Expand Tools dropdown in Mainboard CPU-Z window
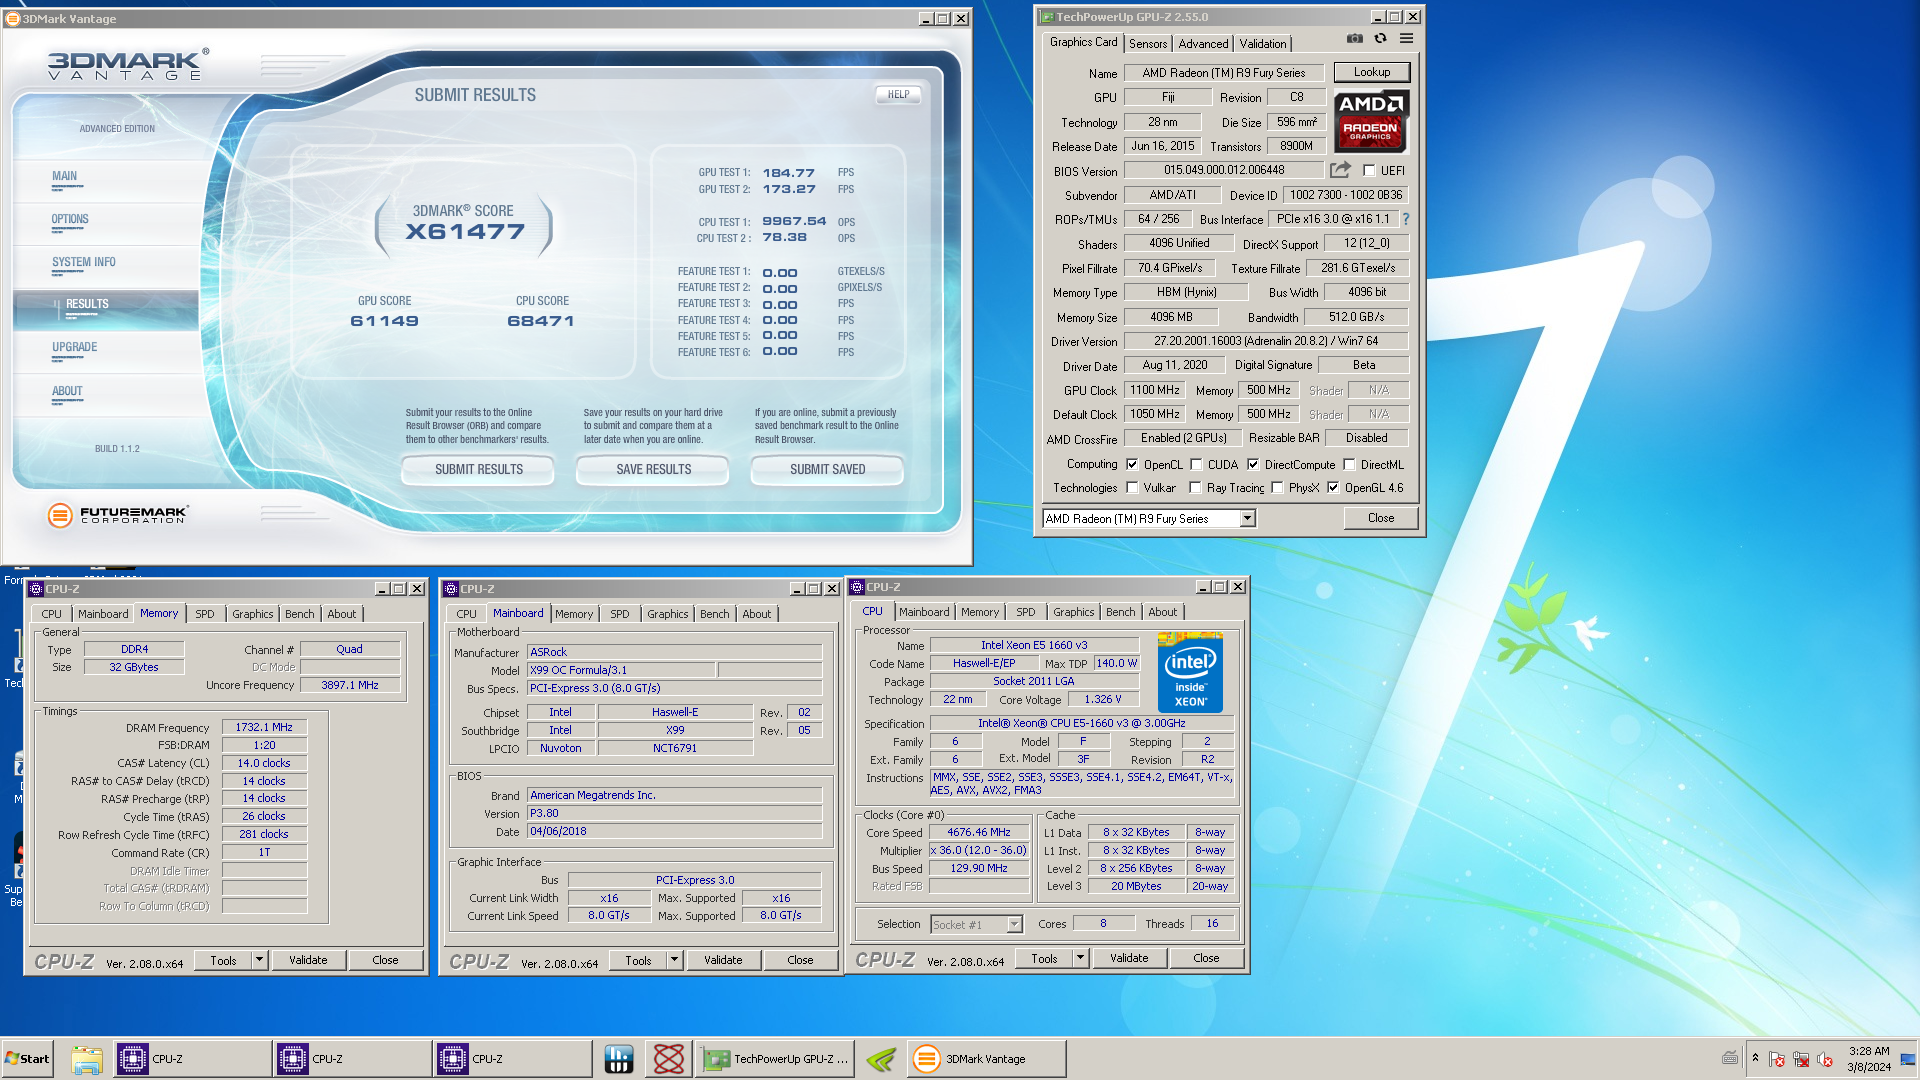This screenshot has height=1080, width=1920. [x=674, y=960]
